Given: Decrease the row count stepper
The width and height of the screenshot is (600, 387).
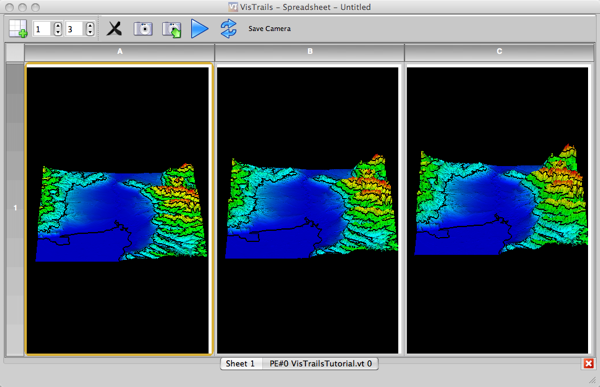Looking at the screenshot, I should (x=58, y=32).
